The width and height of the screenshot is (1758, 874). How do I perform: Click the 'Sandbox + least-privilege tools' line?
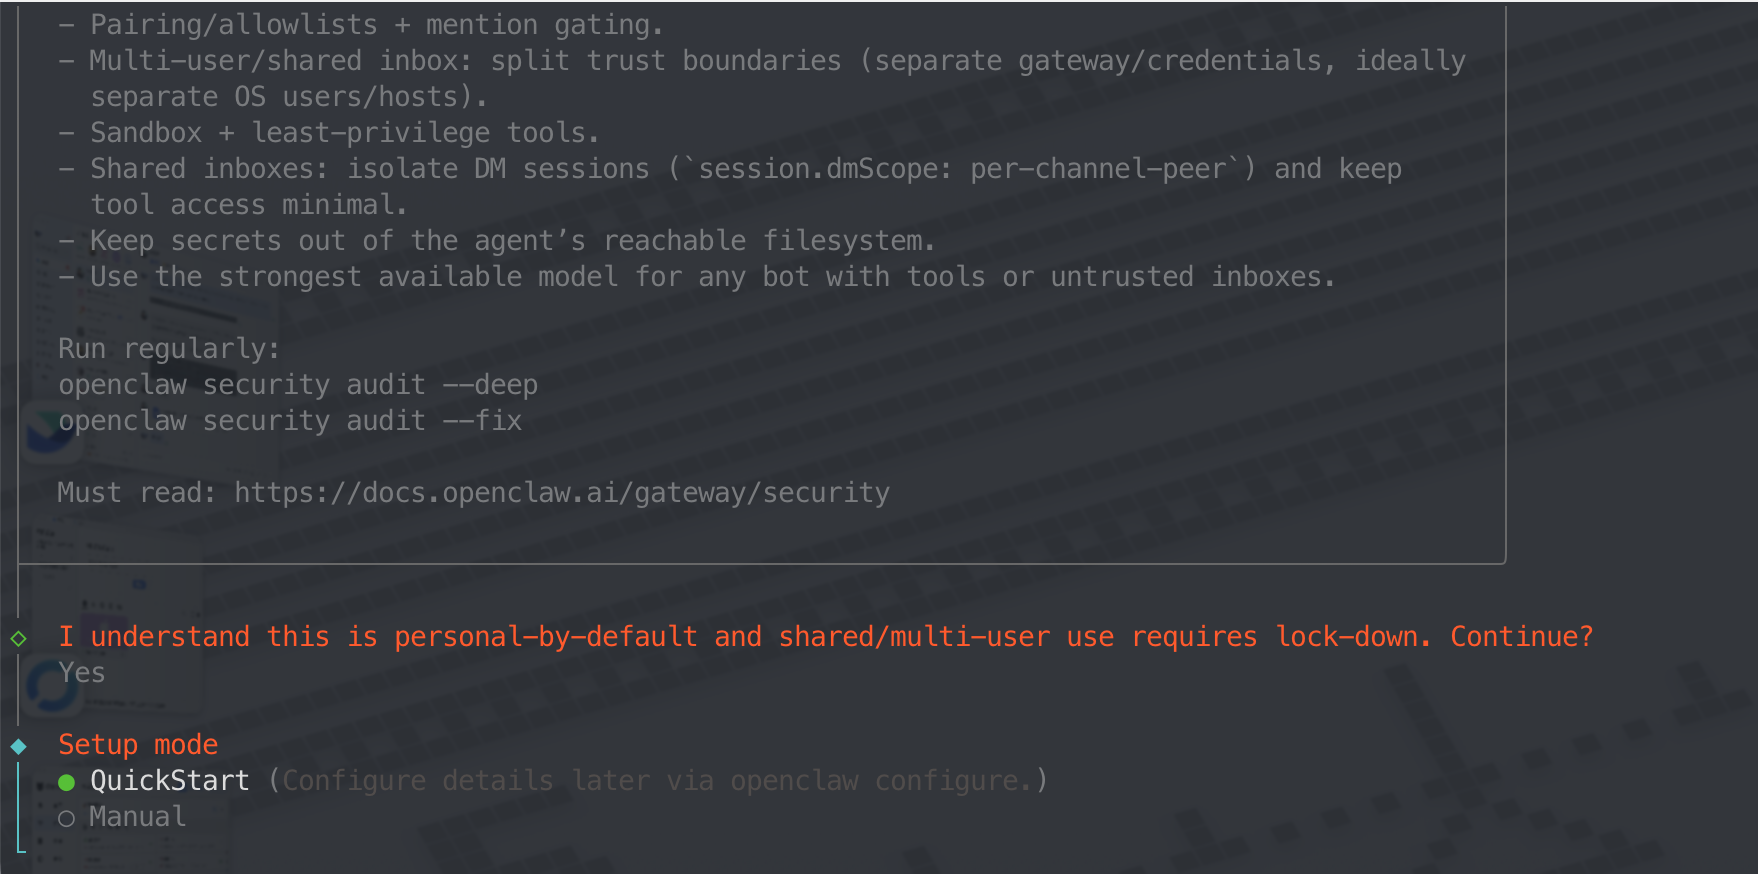click(x=344, y=133)
